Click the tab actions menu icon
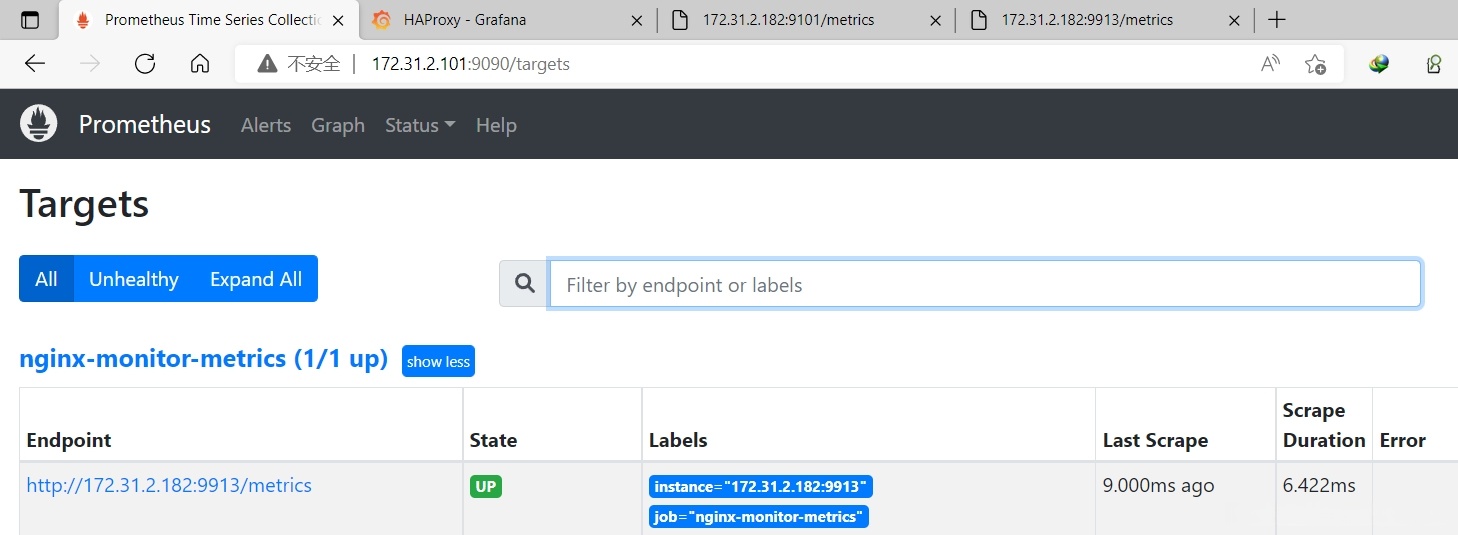 click(x=29, y=20)
